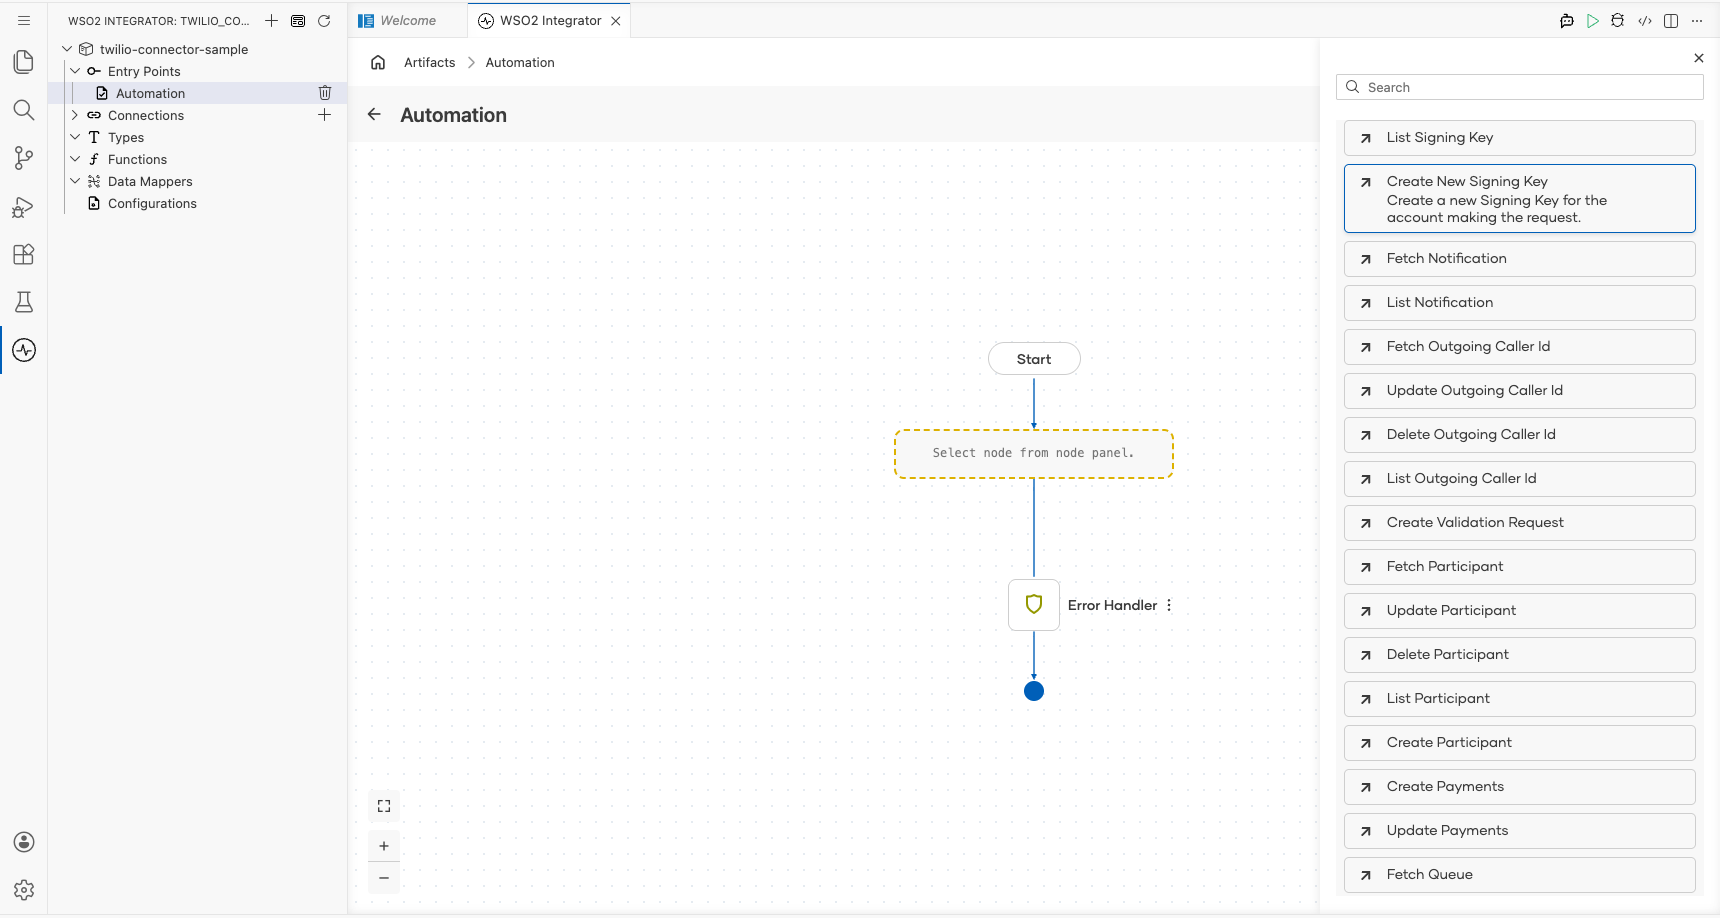Delete the Automation entry point

click(x=325, y=93)
